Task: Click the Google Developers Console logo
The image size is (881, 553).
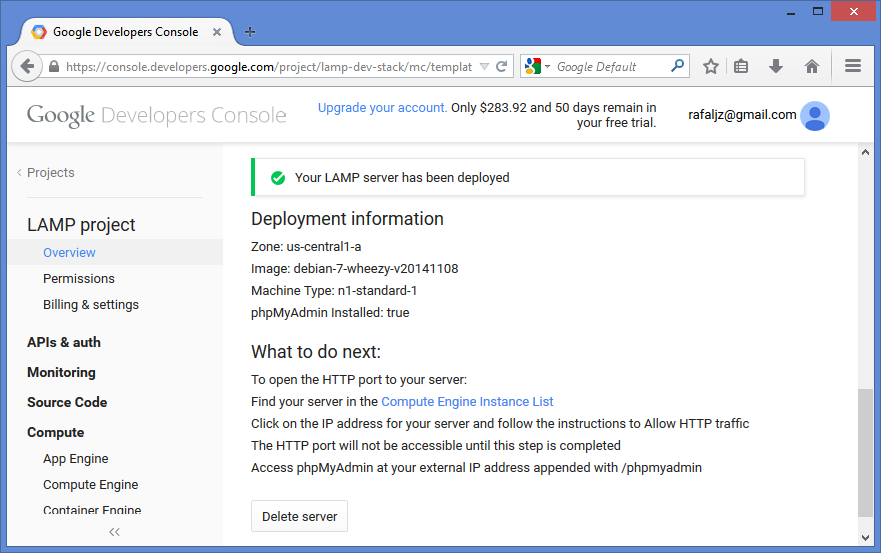Action: coord(156,115)
